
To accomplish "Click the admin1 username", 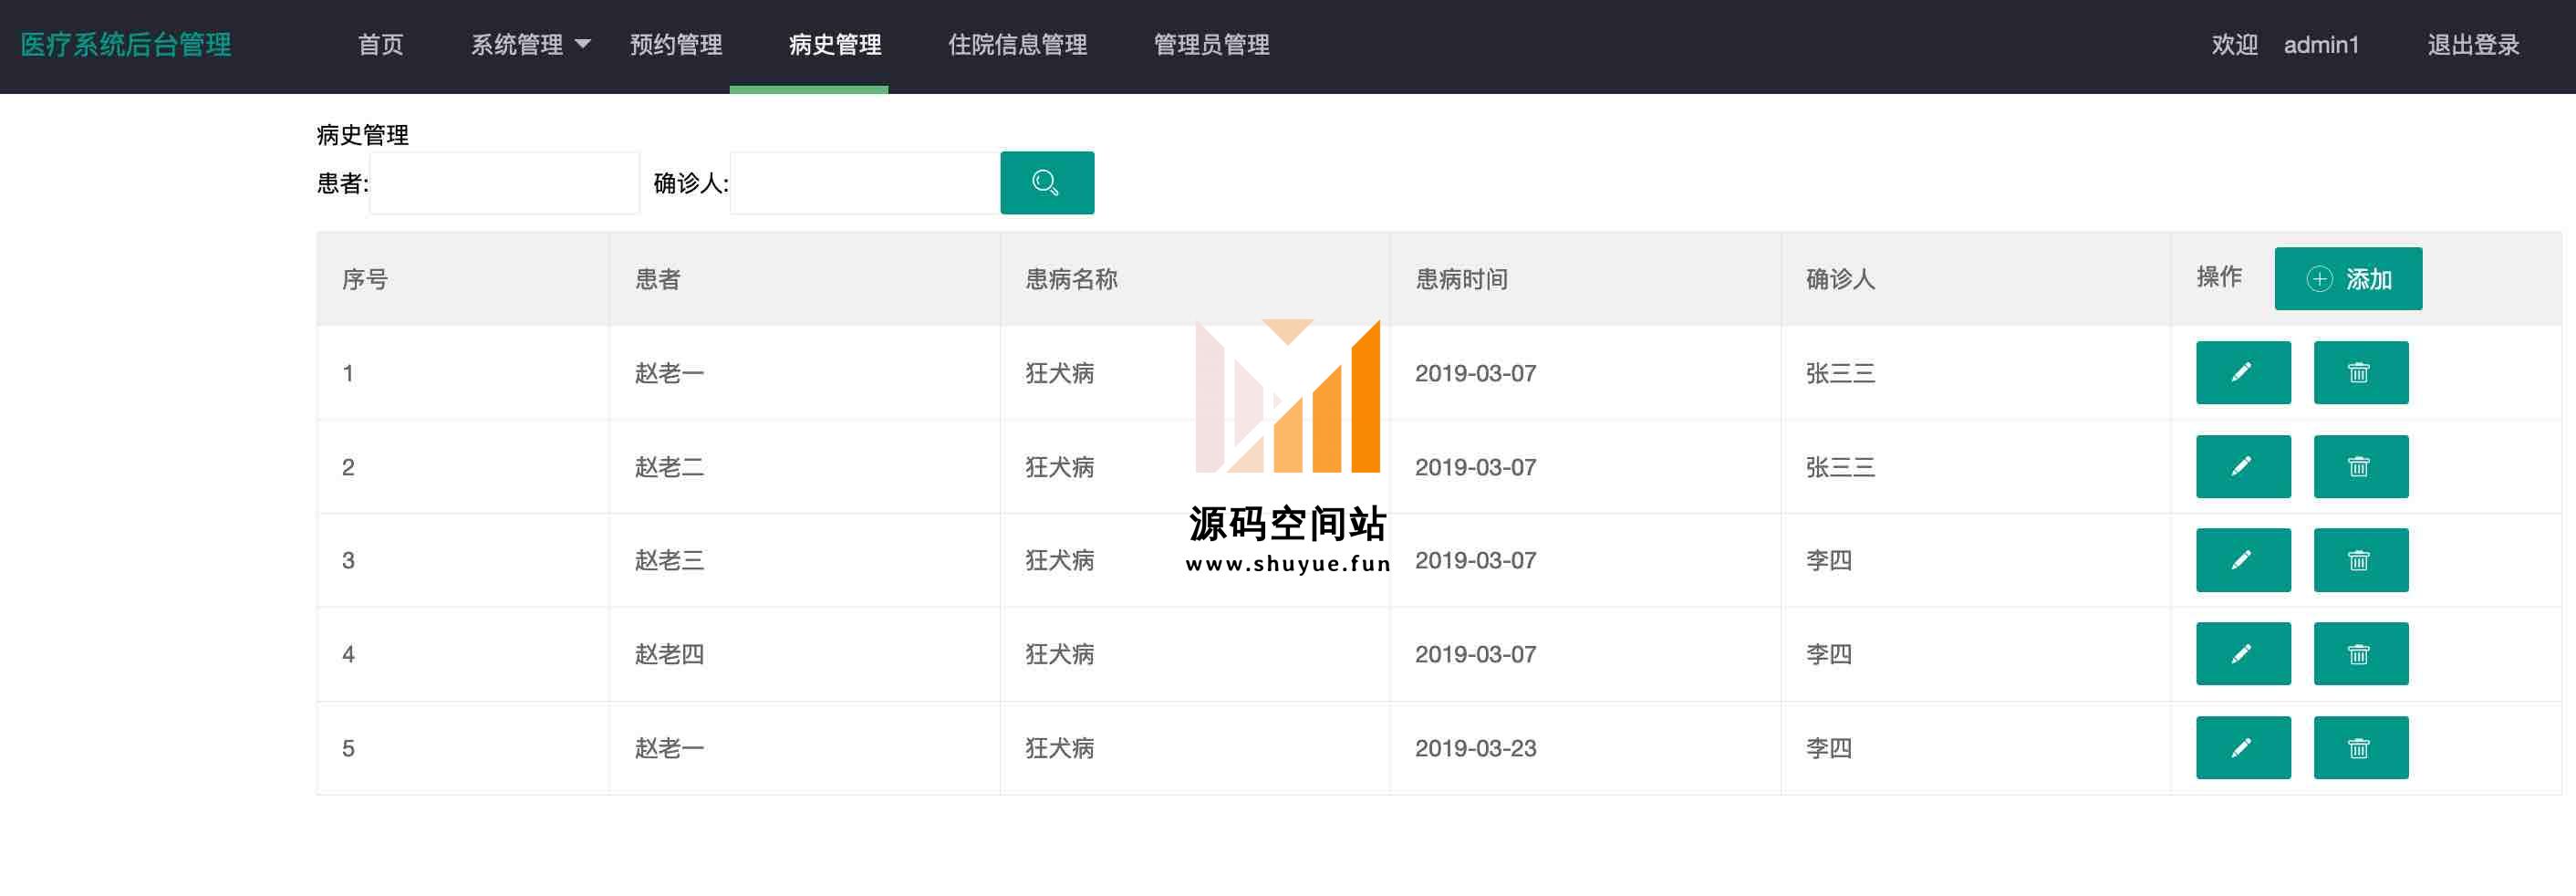I will click(2321, 45).
